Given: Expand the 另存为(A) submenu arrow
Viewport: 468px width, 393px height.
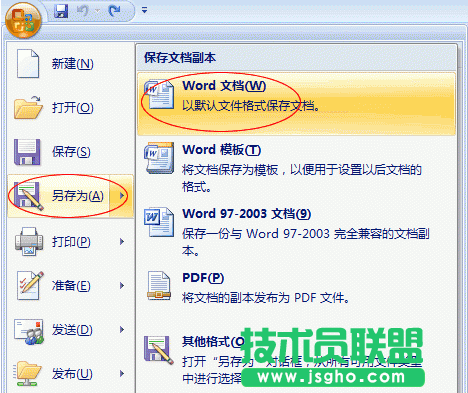Looking at the screenshot, I should 122,196.
